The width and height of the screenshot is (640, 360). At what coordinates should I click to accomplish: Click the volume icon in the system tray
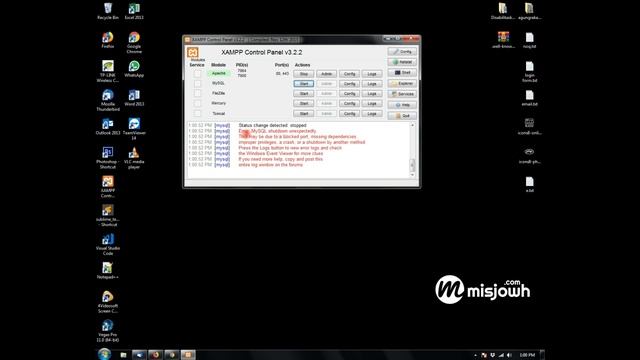(x=509, y=355)
